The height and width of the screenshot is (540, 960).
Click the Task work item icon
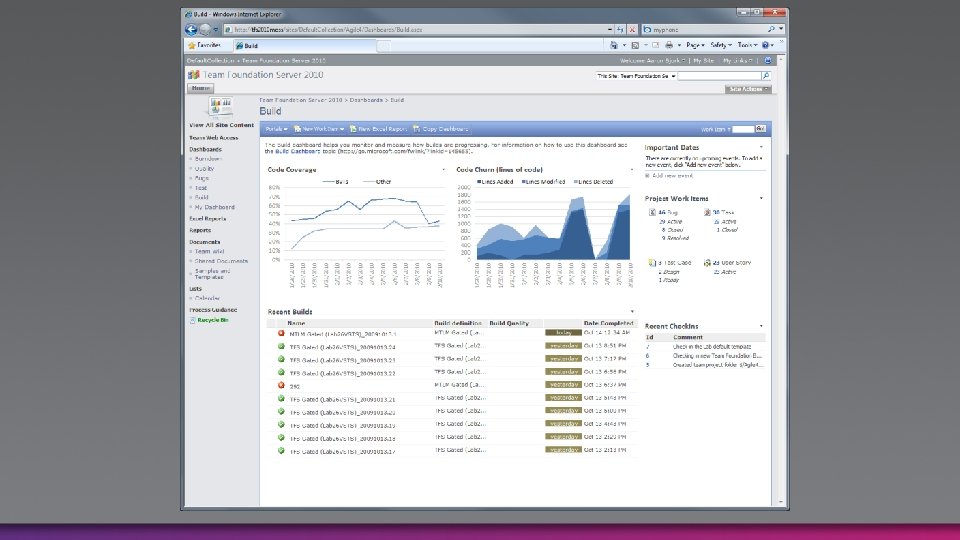pos(707,212)
